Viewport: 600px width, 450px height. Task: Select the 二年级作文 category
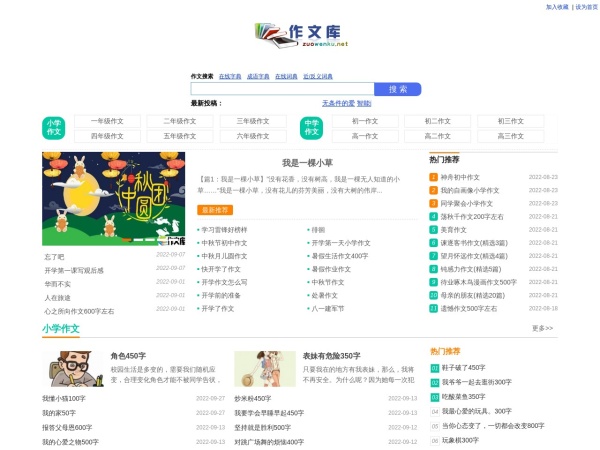pos(180,121)
